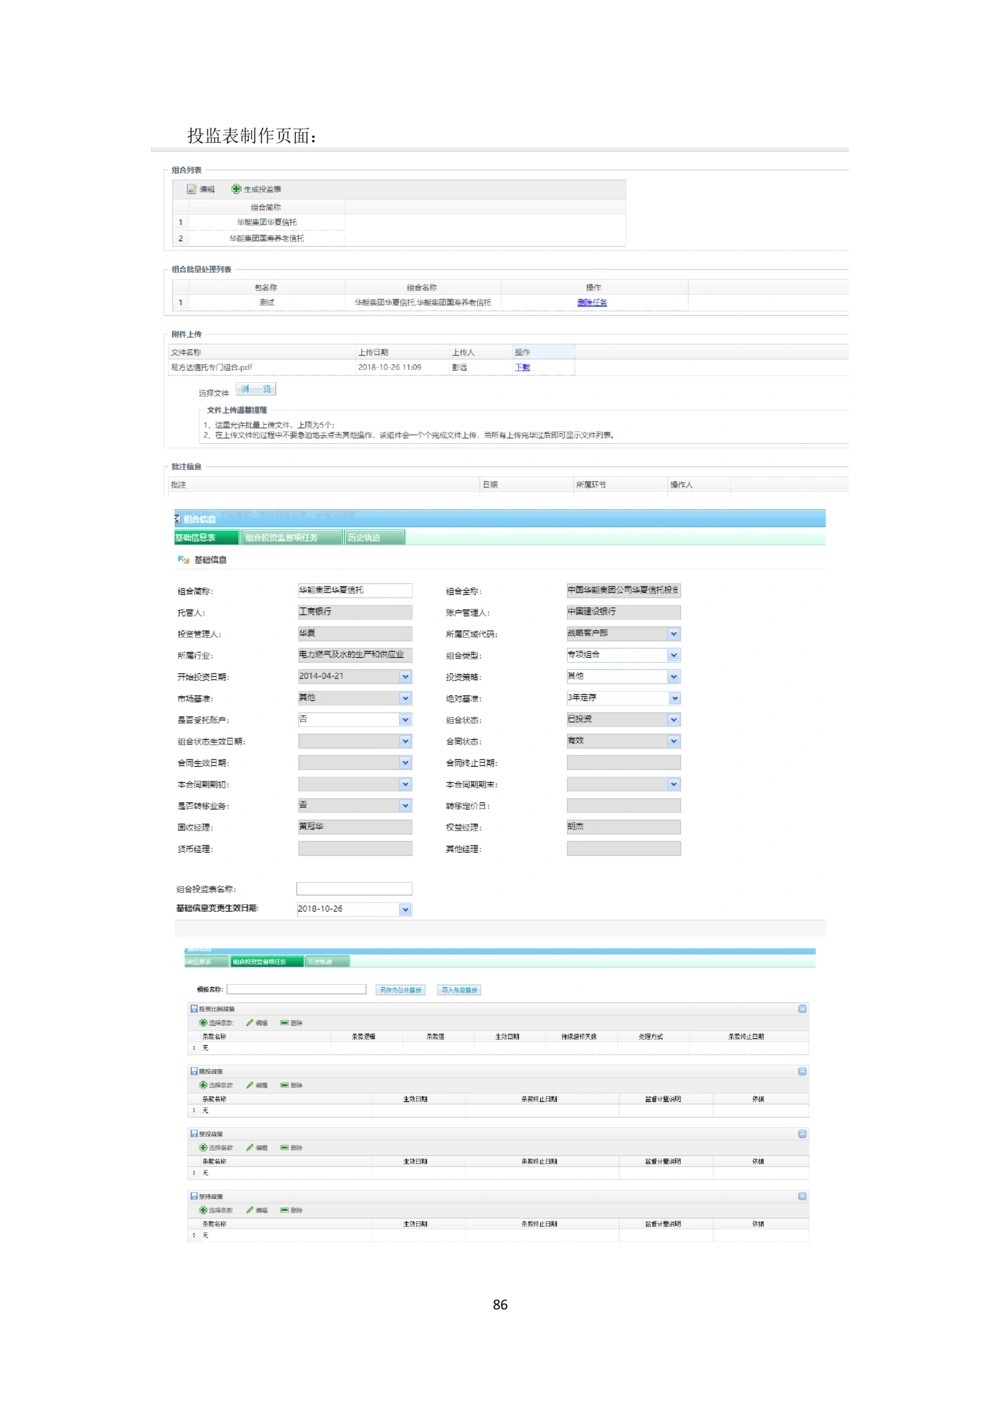Click 选择条款 icon under 投资比例政策
The width and height of the screenshot is (1000, 1415).
click(203, 1023)
